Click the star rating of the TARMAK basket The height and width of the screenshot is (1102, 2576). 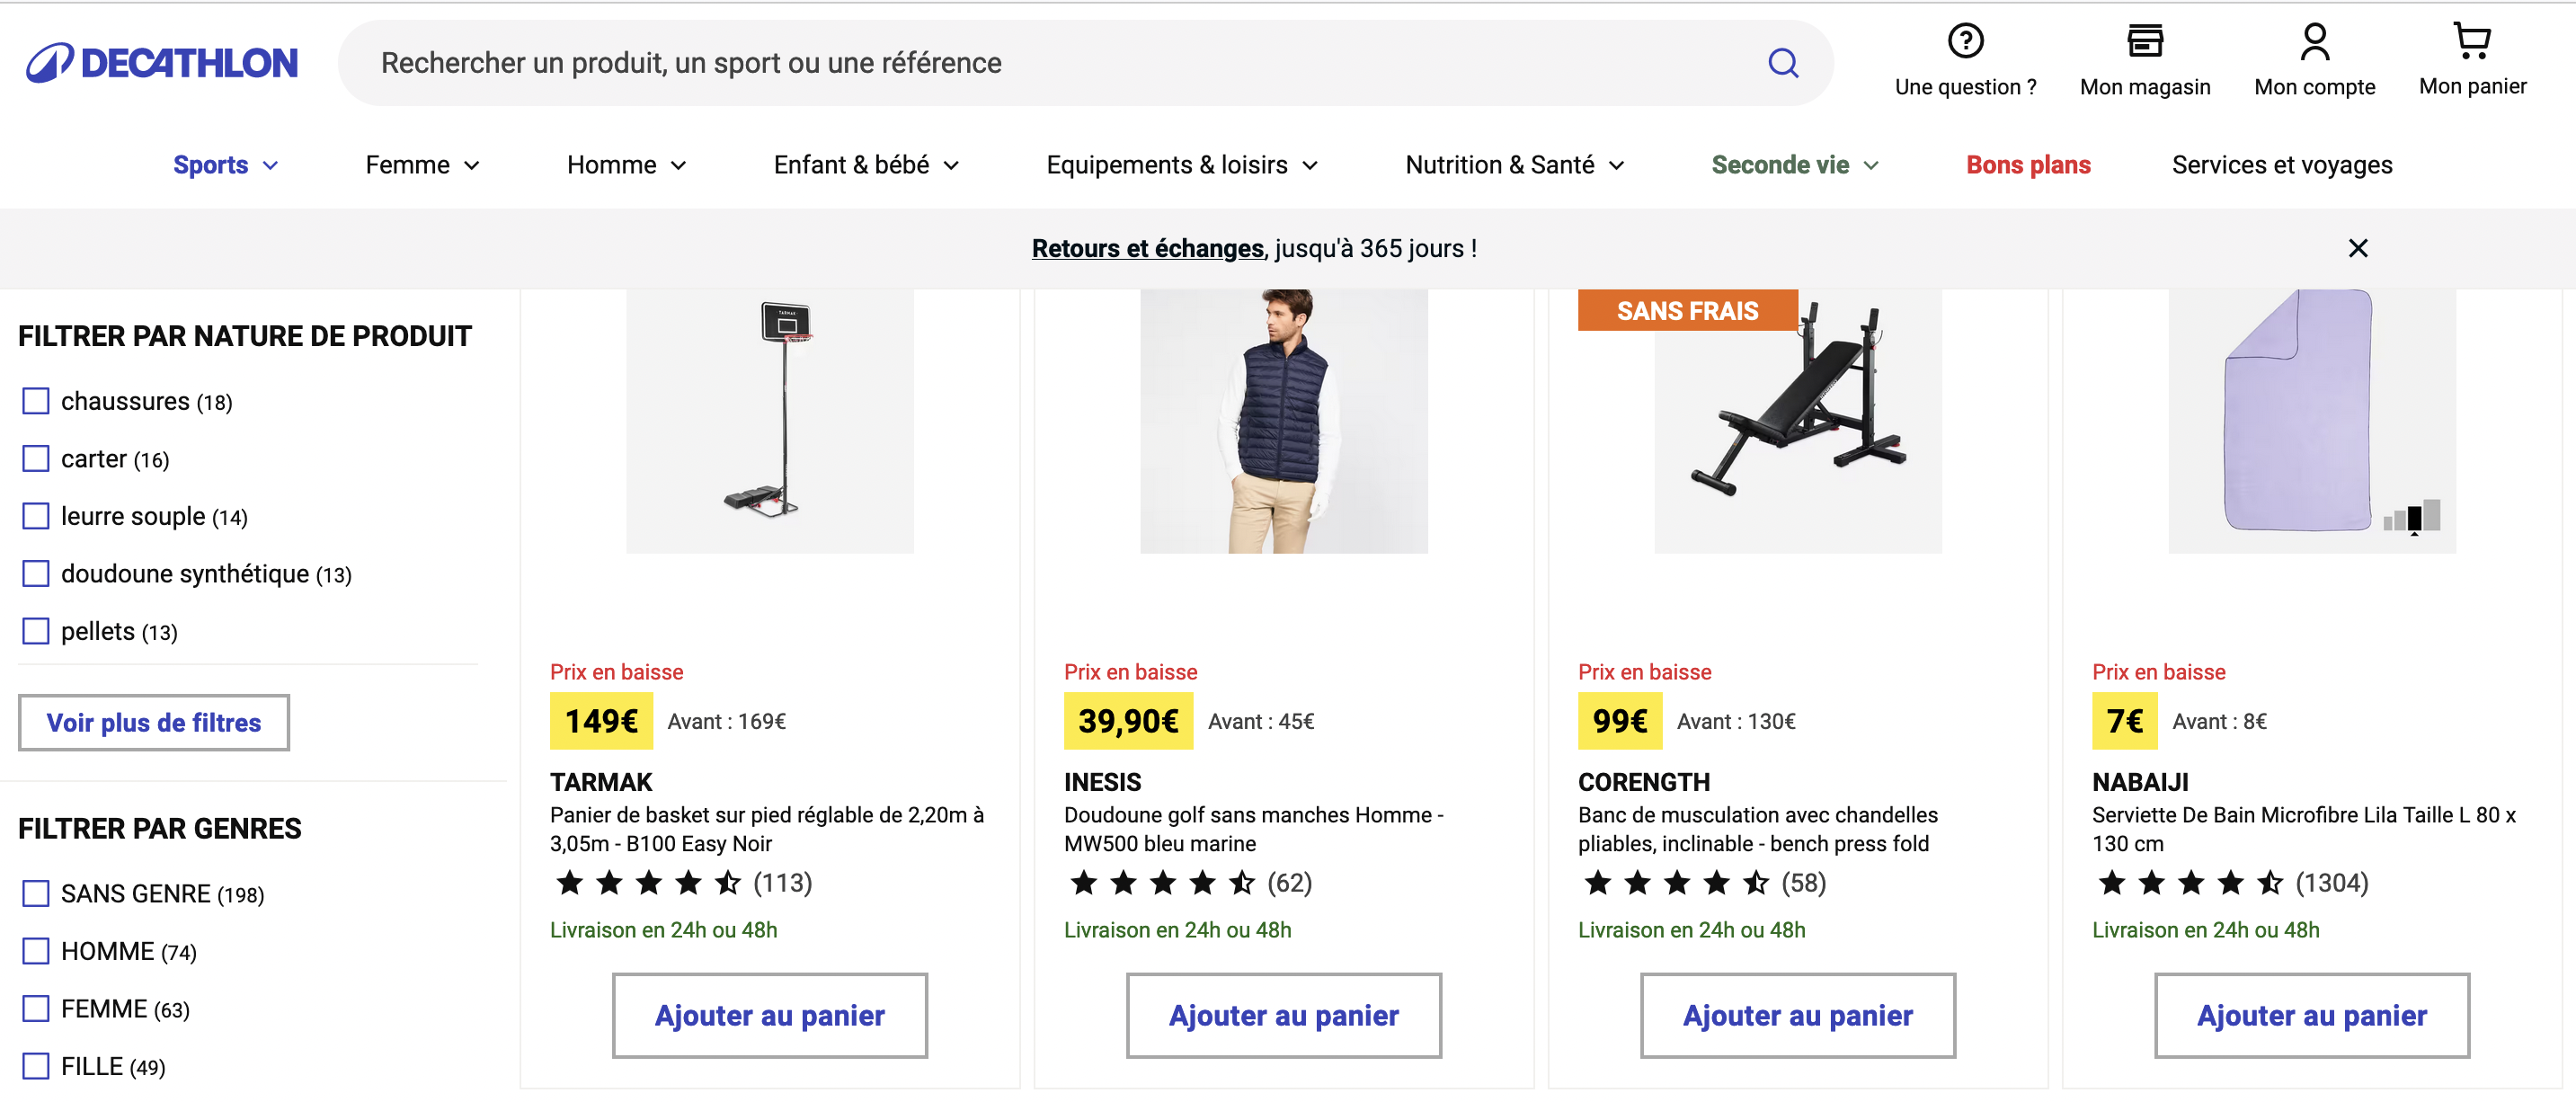pyautogui.click(x=648, y=883)
